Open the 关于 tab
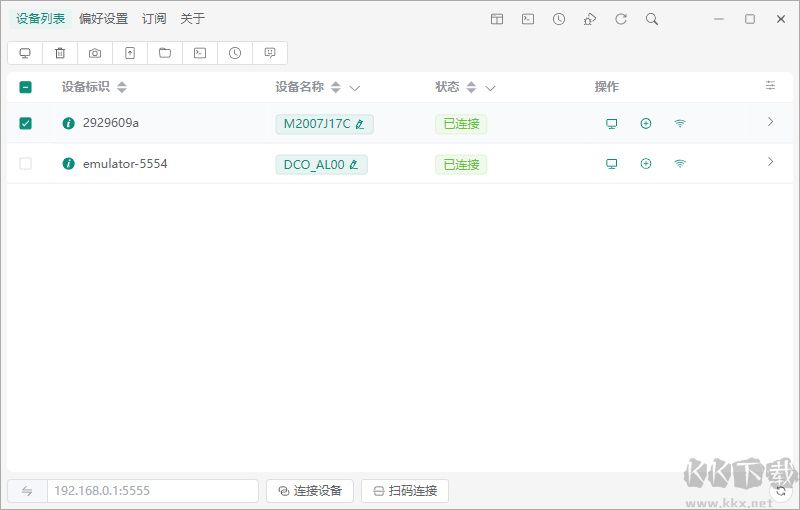Viewport: 800px width, 510px height. 192,19
